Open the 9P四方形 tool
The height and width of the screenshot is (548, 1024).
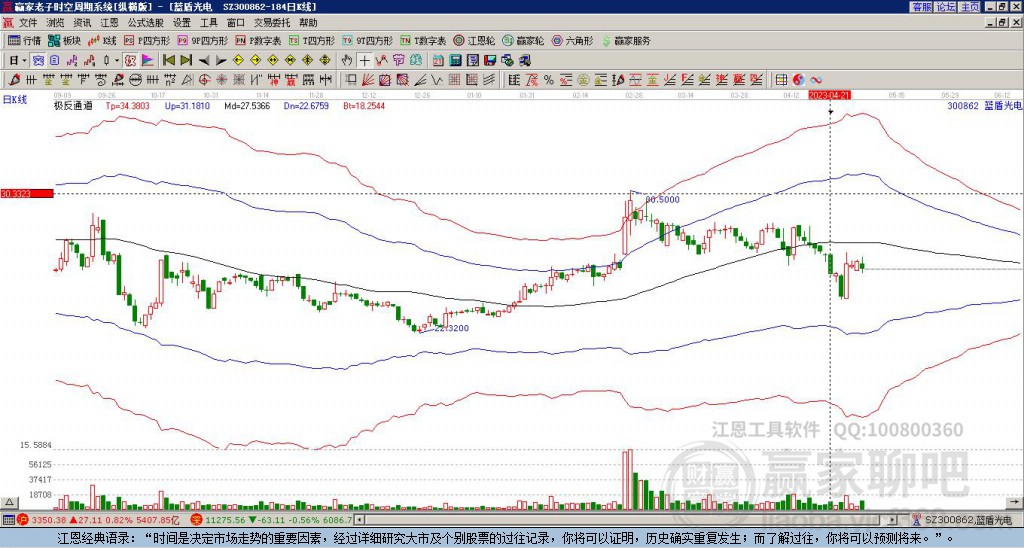click(202, 40)
